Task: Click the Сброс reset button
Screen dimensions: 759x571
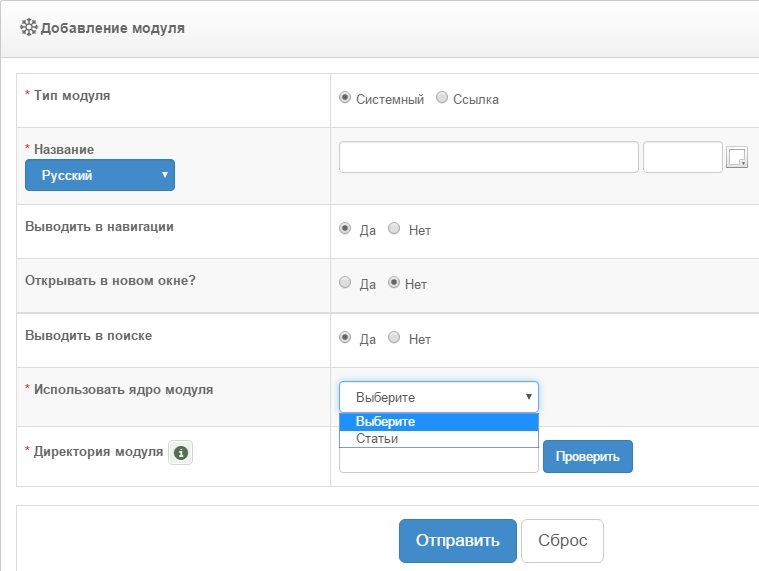Action: [x=562, y=541]
